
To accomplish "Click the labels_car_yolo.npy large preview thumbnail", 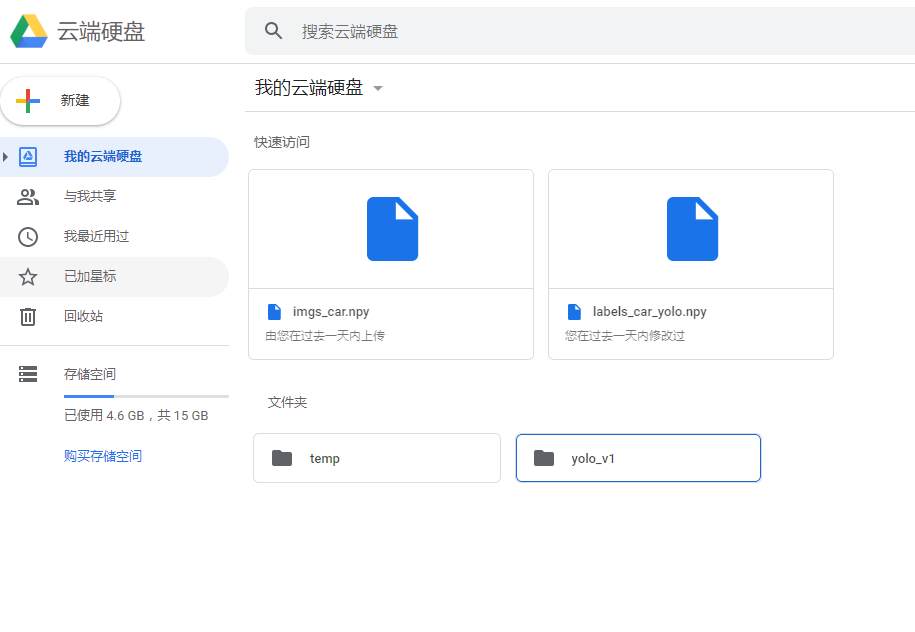I will tap(692, 229).
